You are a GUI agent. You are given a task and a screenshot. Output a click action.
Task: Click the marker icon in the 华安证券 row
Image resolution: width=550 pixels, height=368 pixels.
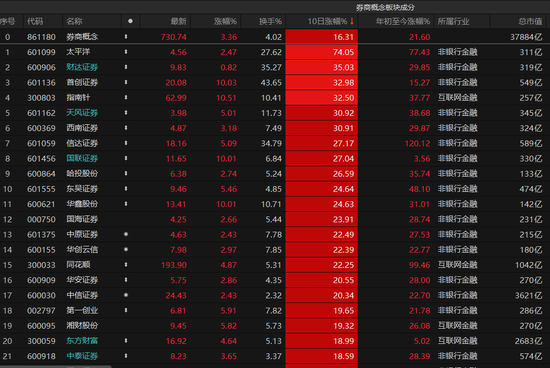click(x=126, y=280)
